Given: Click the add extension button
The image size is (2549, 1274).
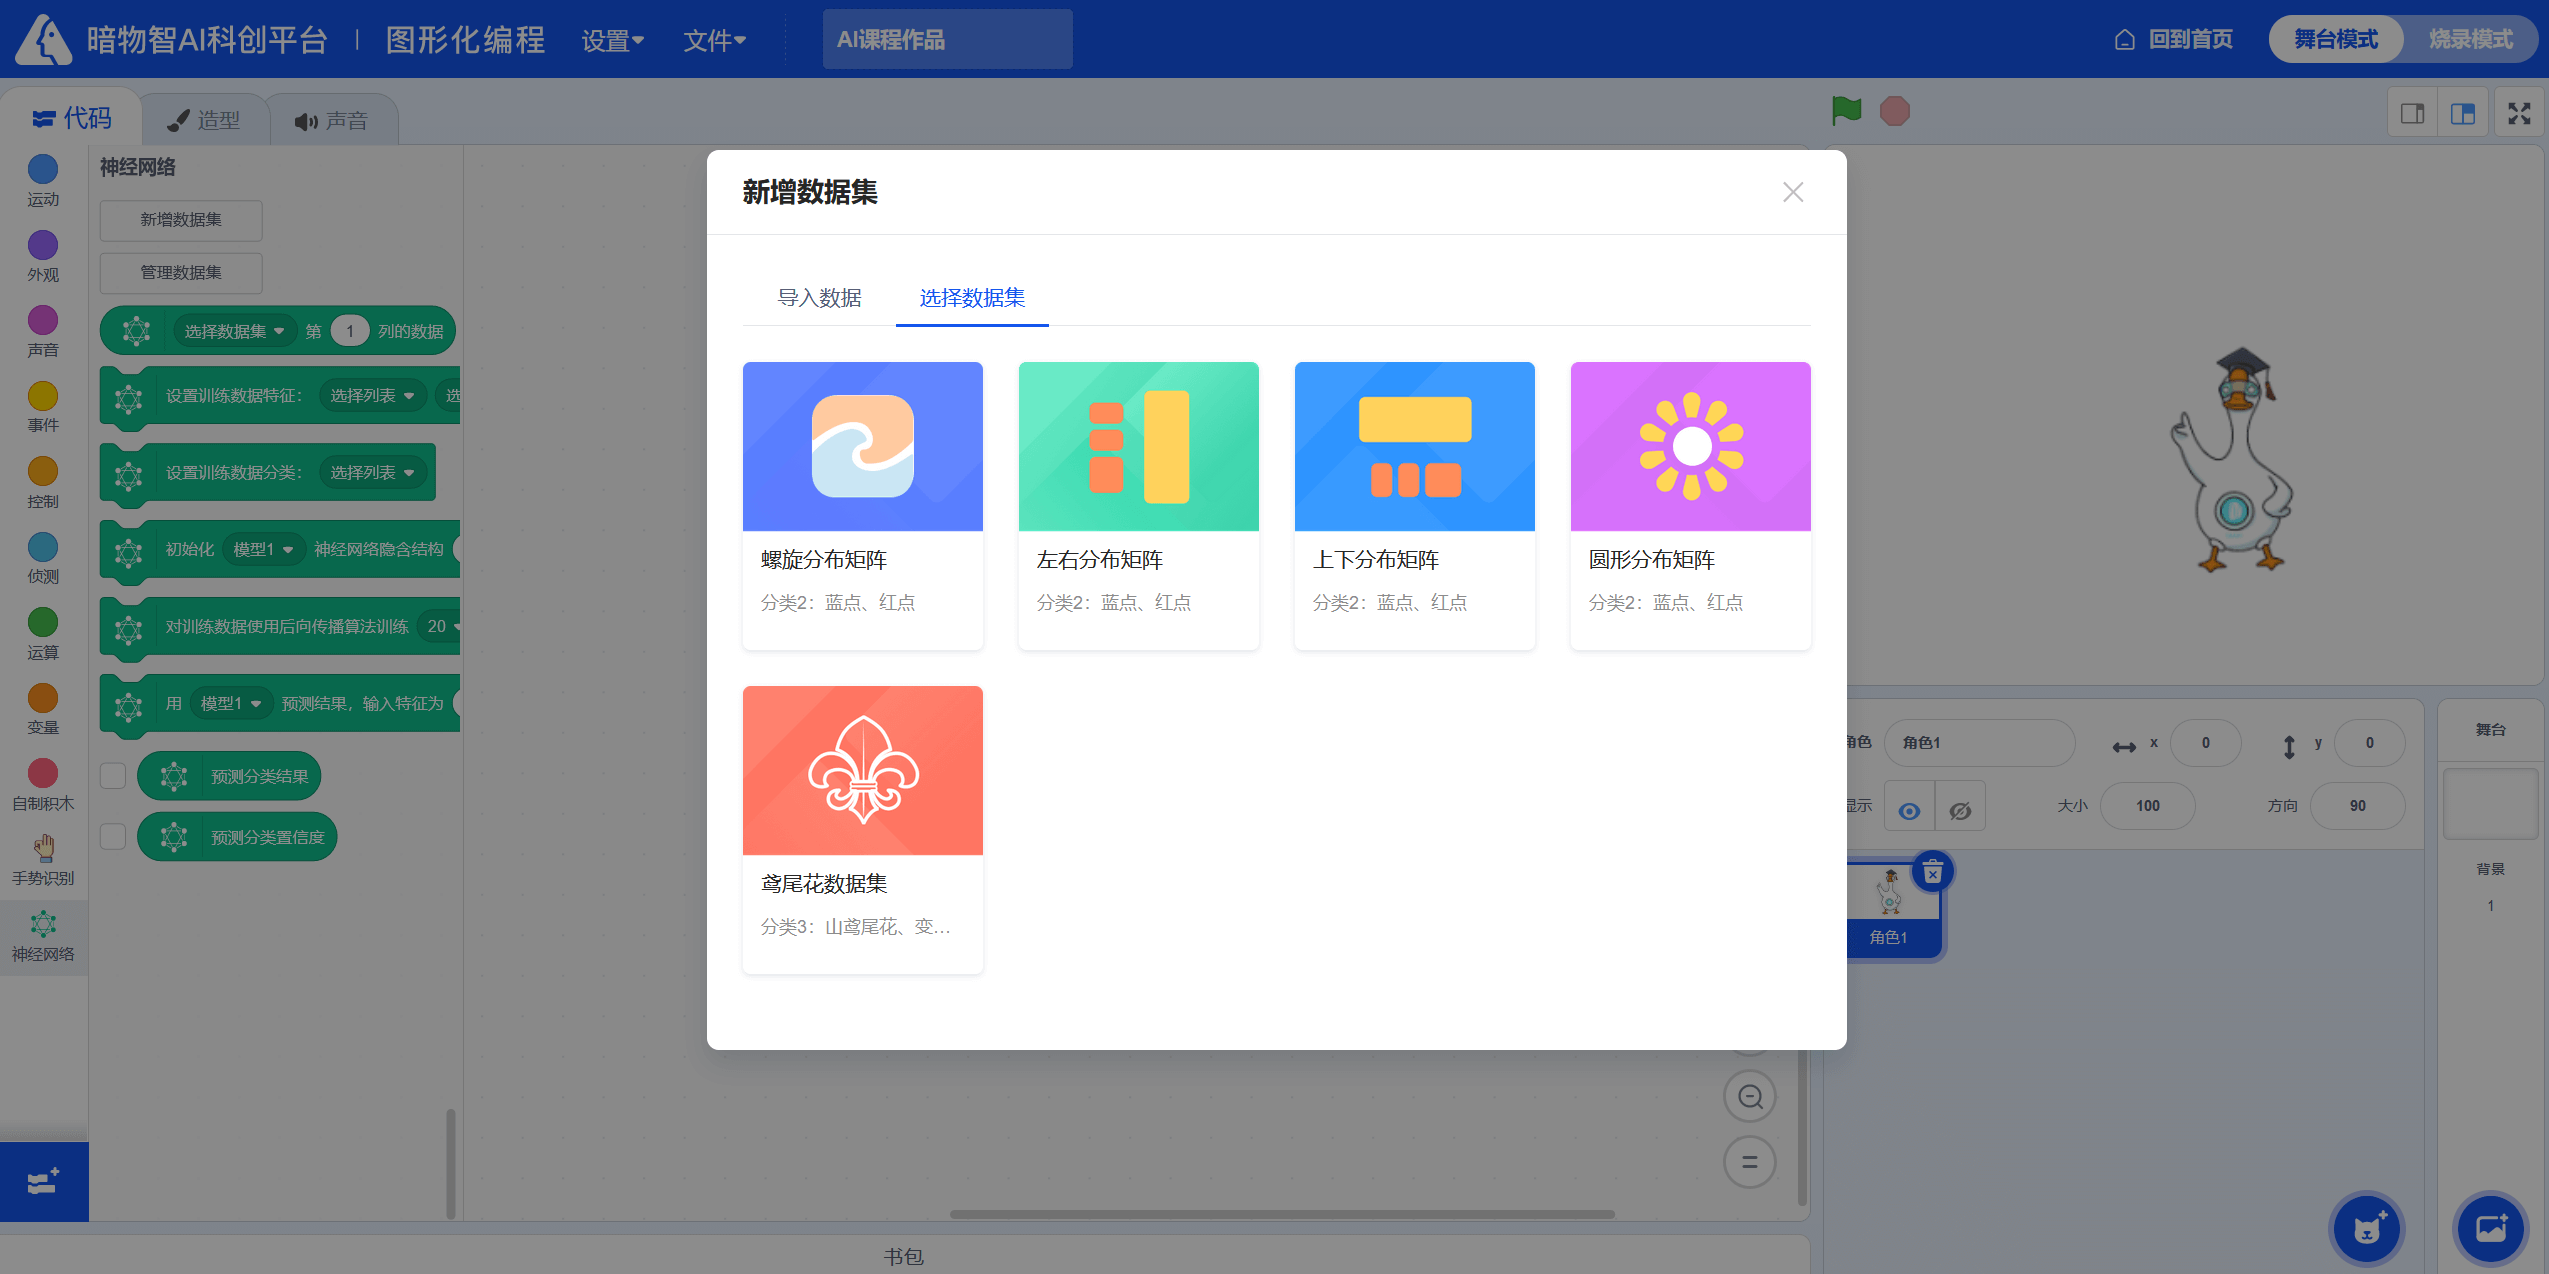Looking at the screenshot, I should point(44,1182).
